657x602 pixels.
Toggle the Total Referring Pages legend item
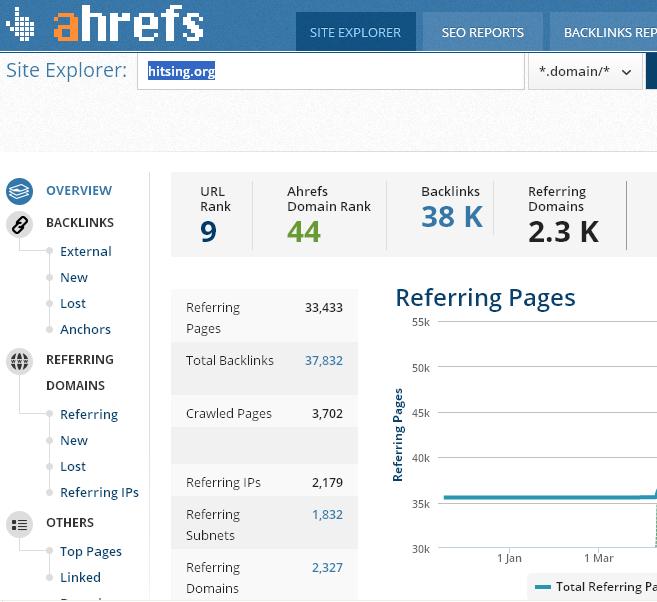595,587
